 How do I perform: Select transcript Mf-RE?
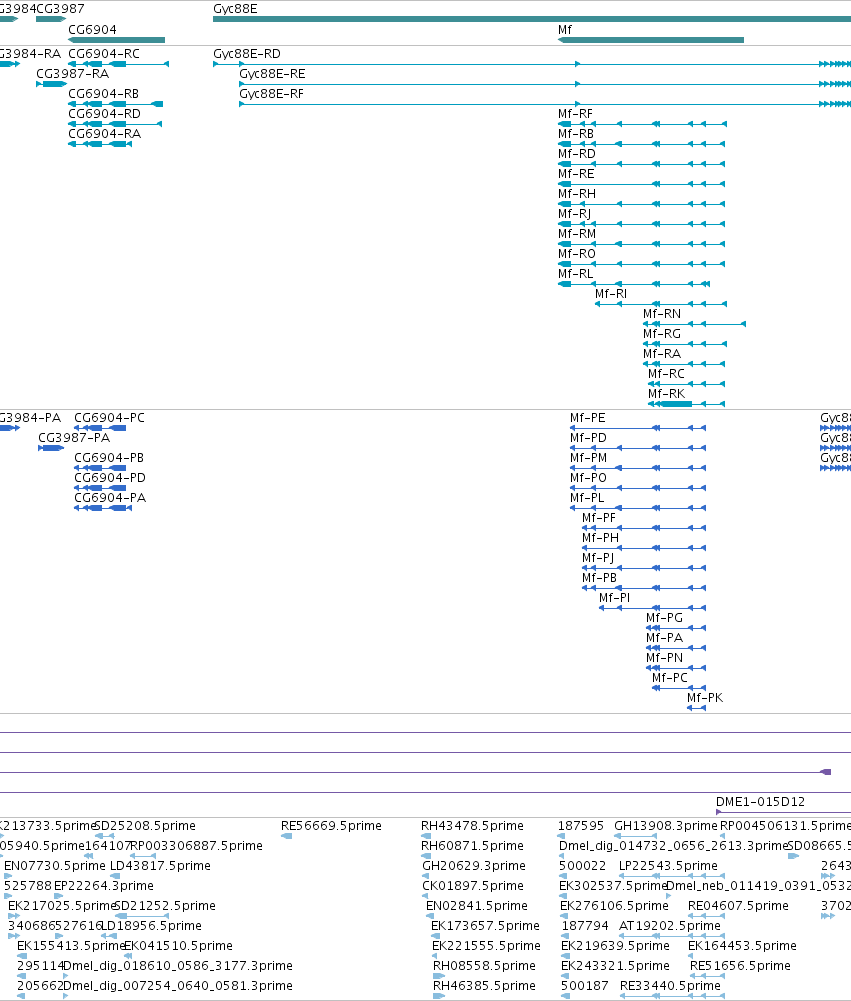click(576, 174)
